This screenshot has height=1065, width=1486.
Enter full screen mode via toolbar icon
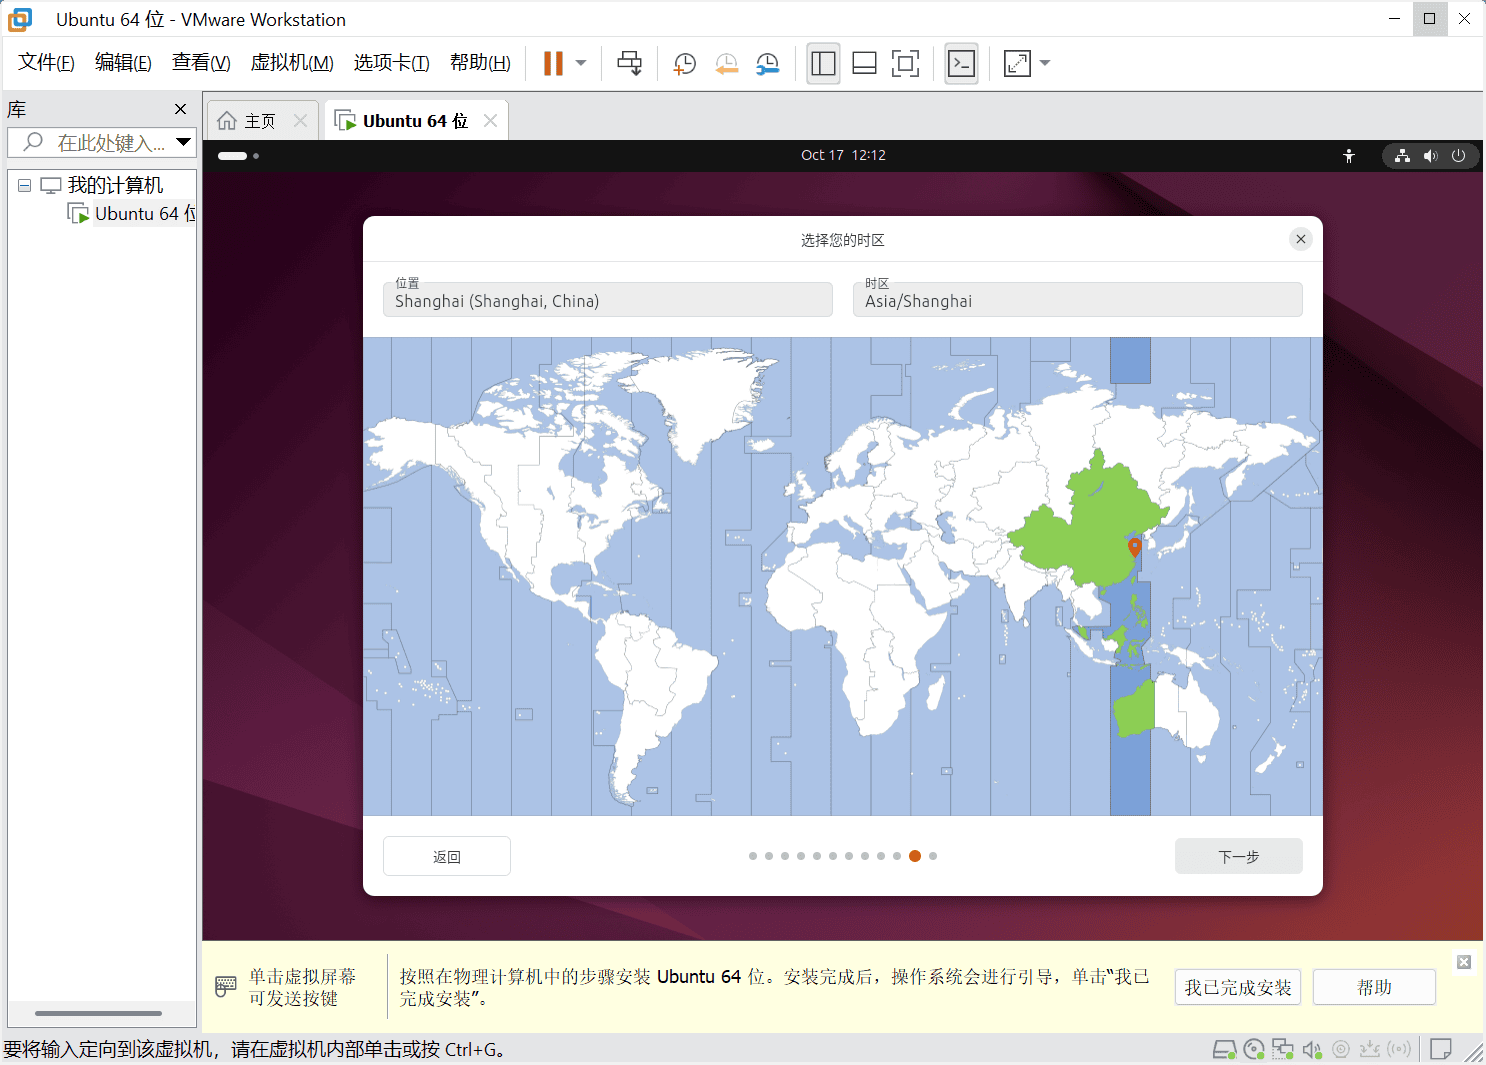click(x=905, y=63)
